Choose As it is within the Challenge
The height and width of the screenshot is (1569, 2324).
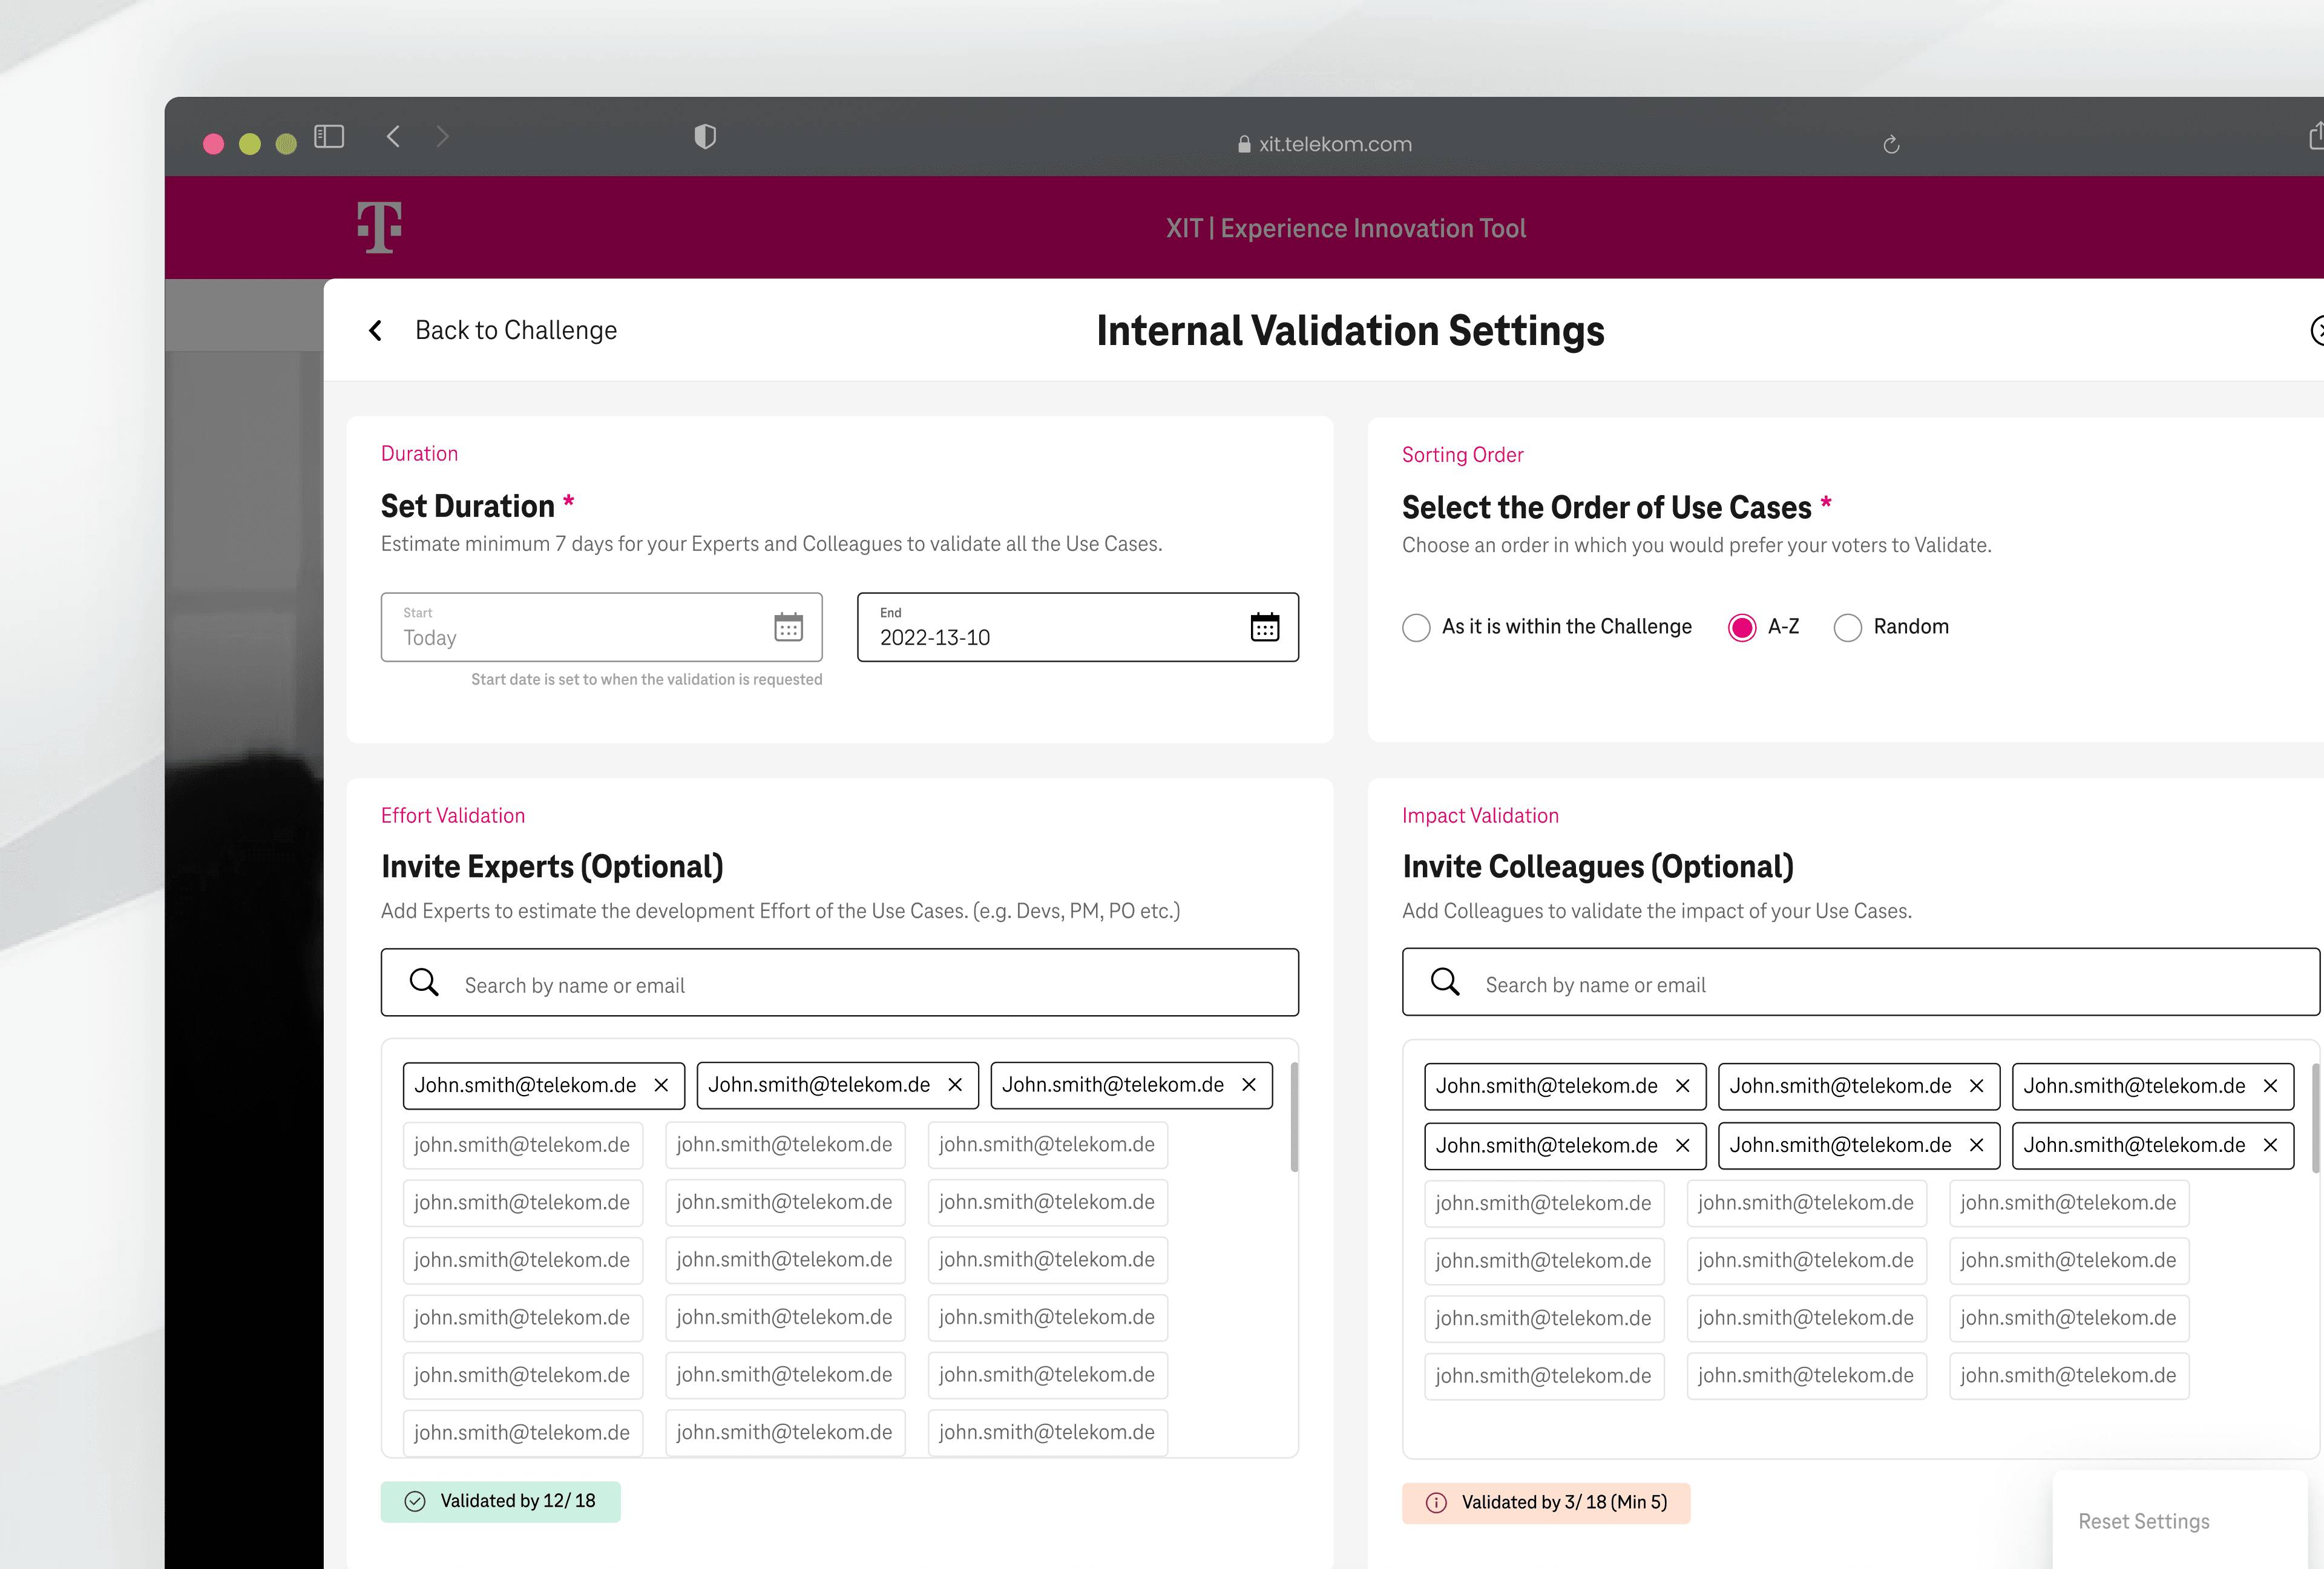[1416, 627]
